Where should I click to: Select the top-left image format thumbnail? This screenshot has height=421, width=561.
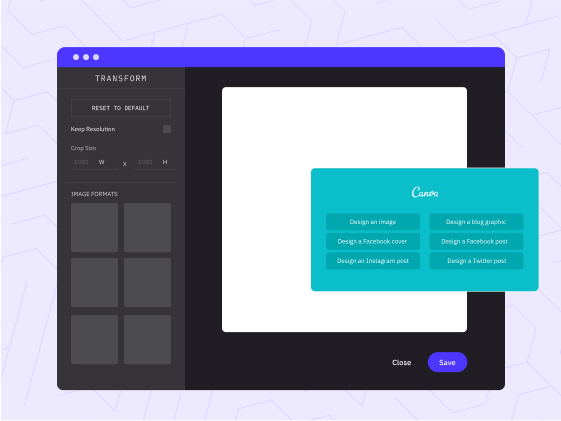[x=94, y=227]
